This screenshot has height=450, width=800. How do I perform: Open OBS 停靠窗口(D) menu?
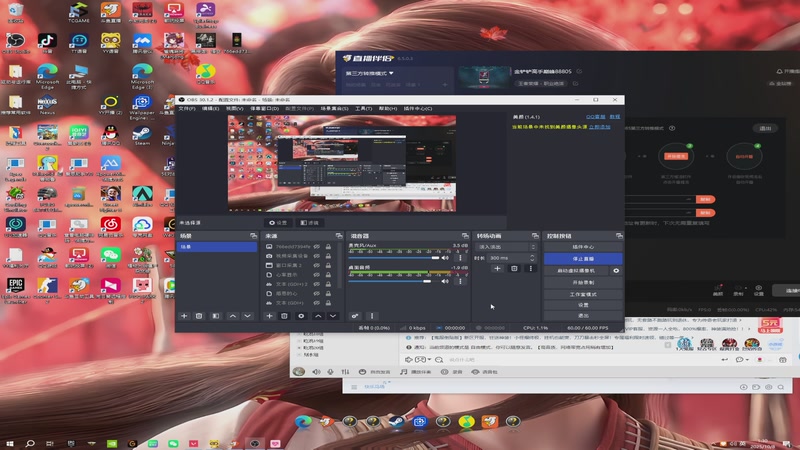click(x=265, y=109)
